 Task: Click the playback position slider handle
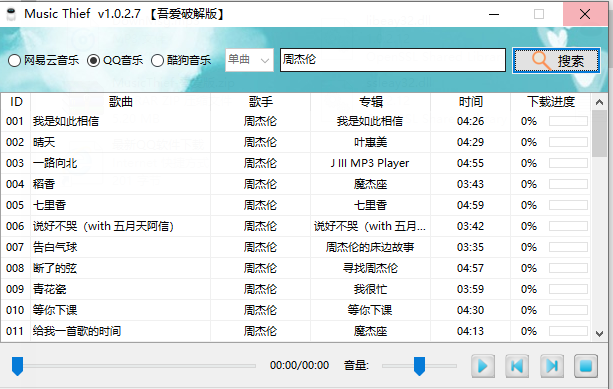(17, 366)
